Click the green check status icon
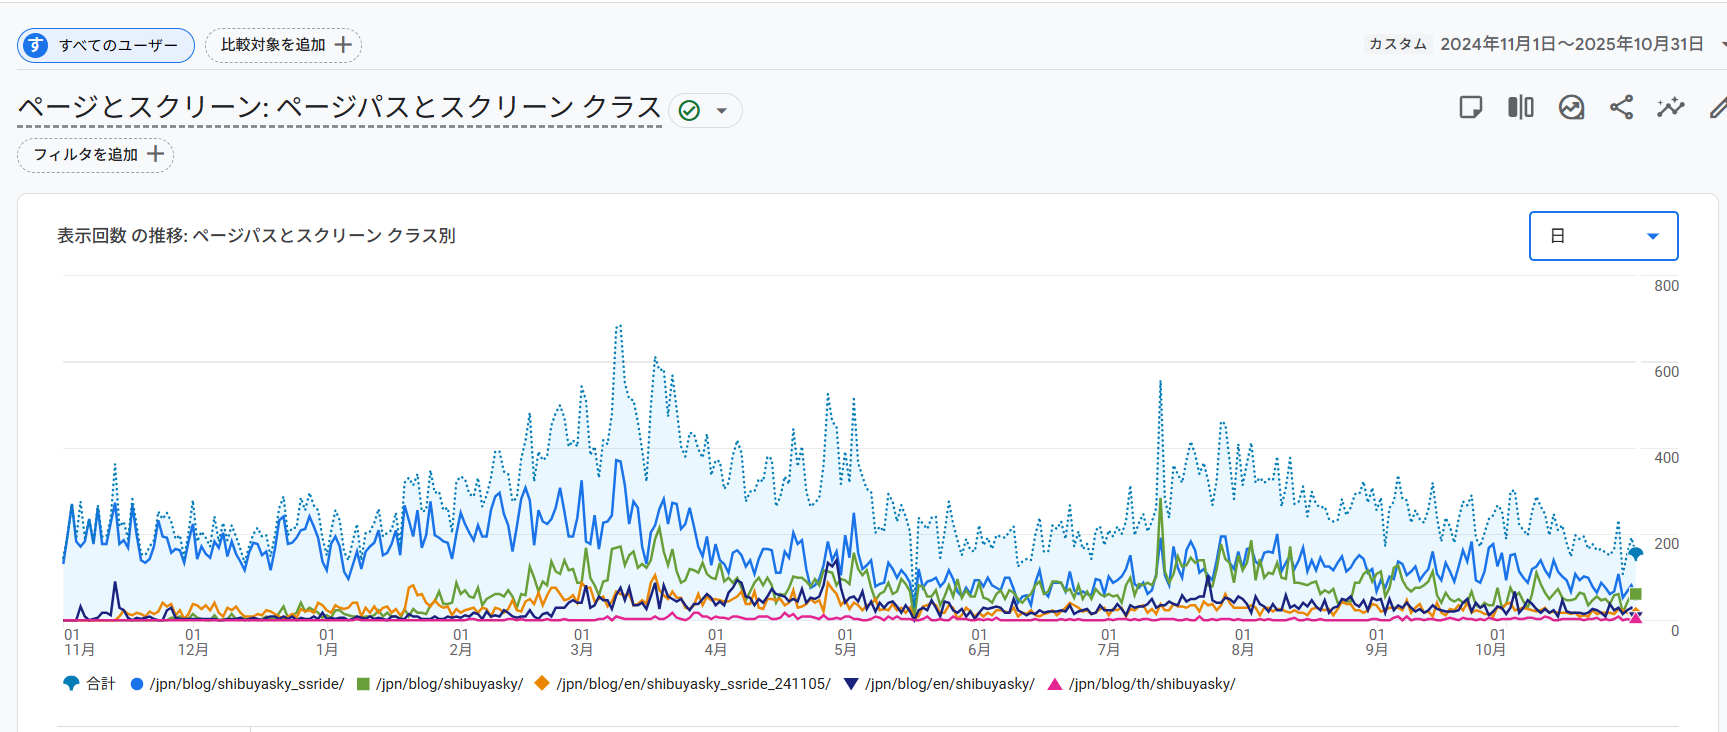Viewport: 1727px width, 732px height. coord(689,110)
